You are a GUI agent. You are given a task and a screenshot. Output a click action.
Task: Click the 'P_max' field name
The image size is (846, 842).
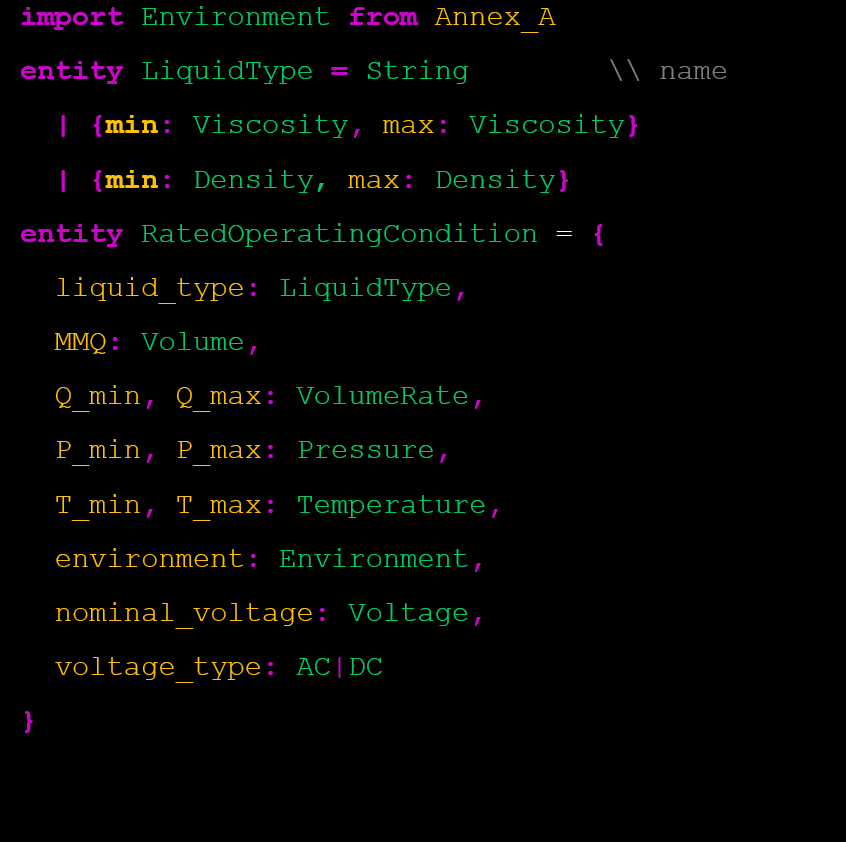[x=219, y=450]
